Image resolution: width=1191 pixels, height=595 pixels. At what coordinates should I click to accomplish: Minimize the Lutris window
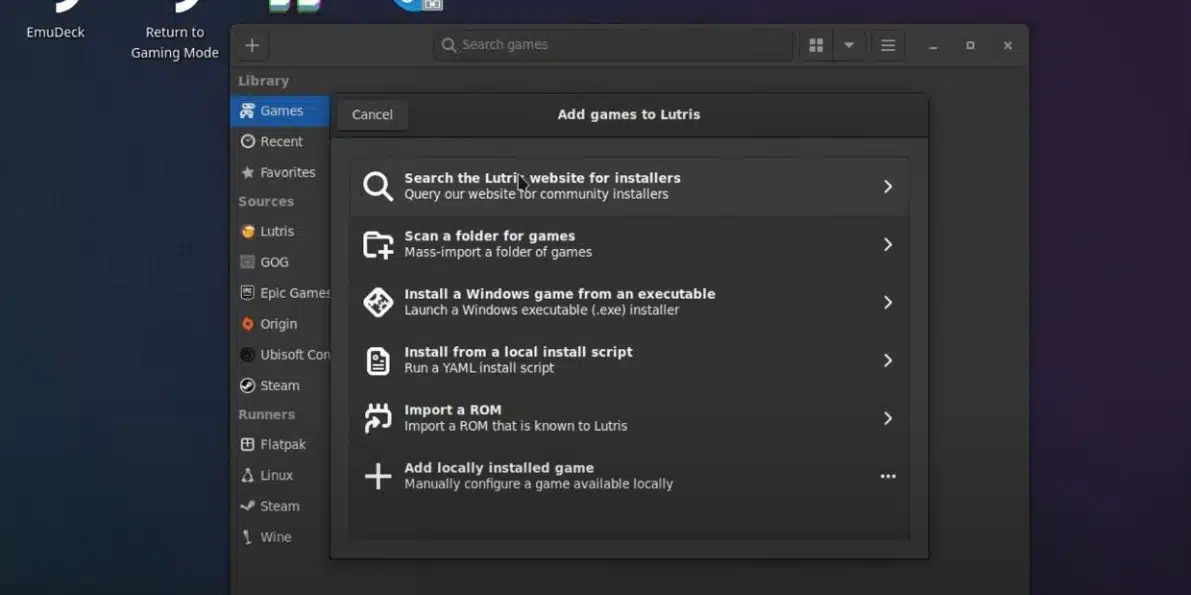933,46
